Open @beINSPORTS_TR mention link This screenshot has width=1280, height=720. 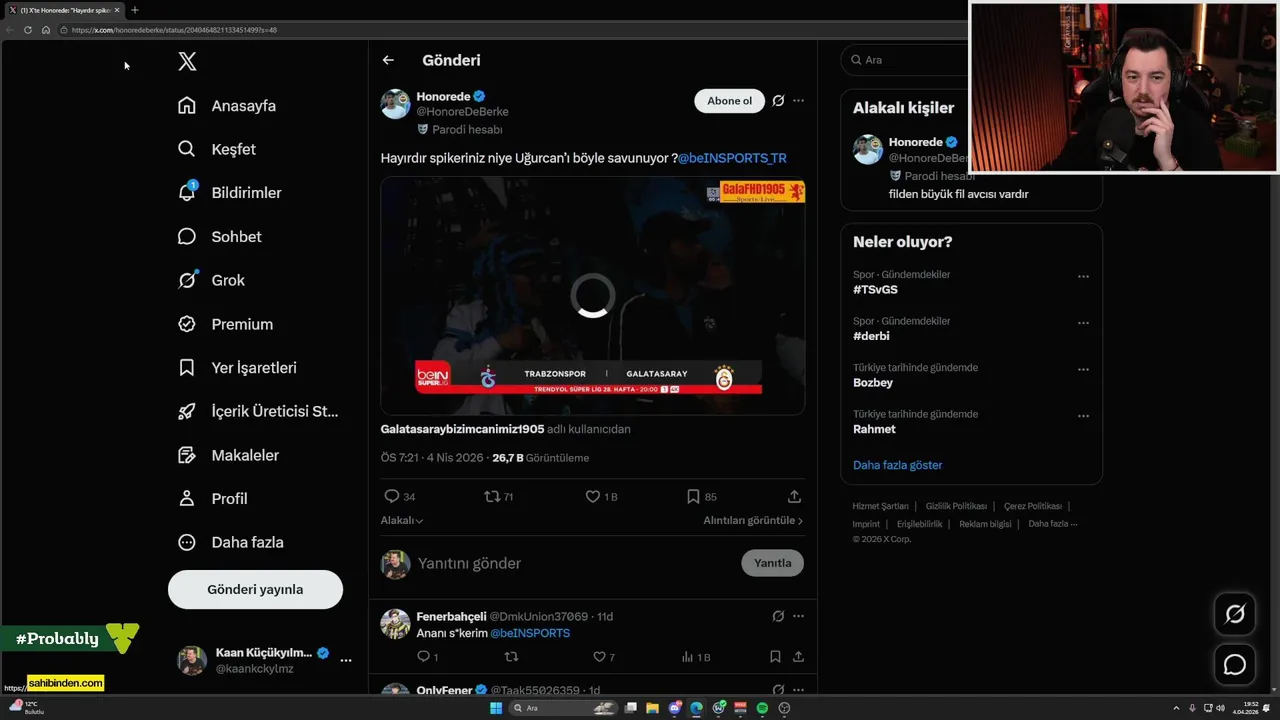[732, 158]
